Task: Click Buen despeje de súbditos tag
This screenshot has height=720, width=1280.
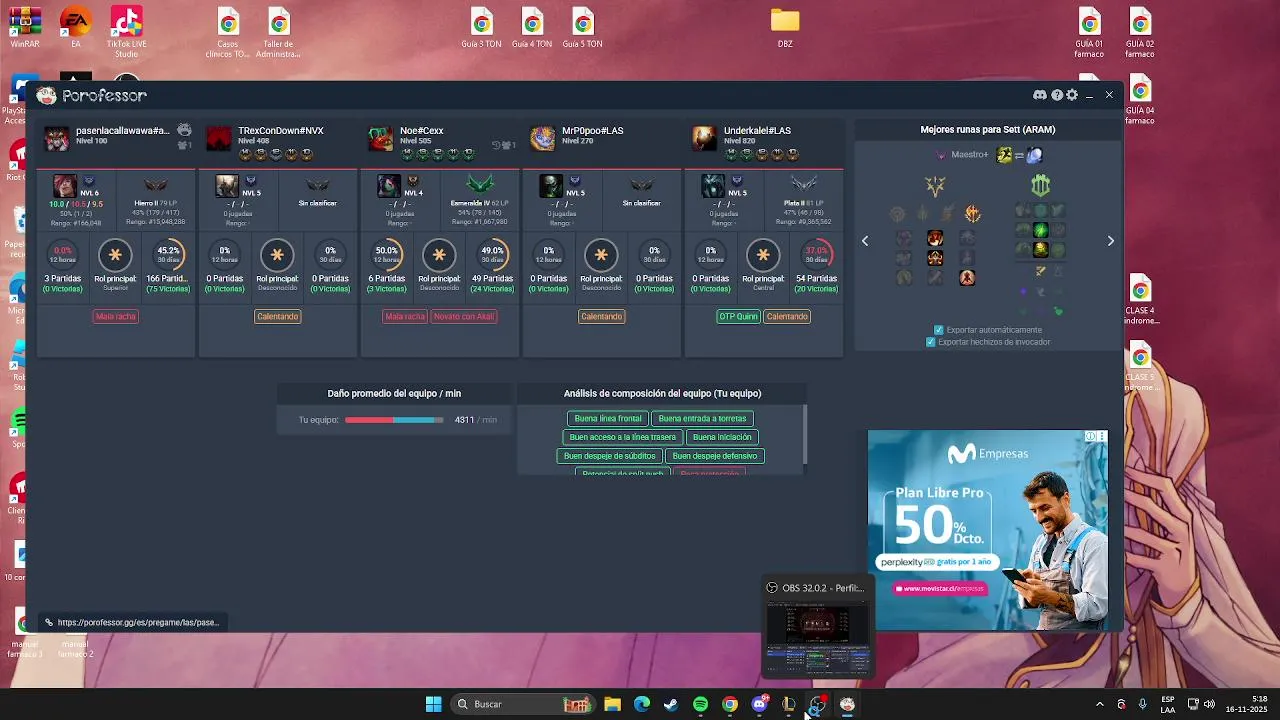Action: click(x=609, y=456)
